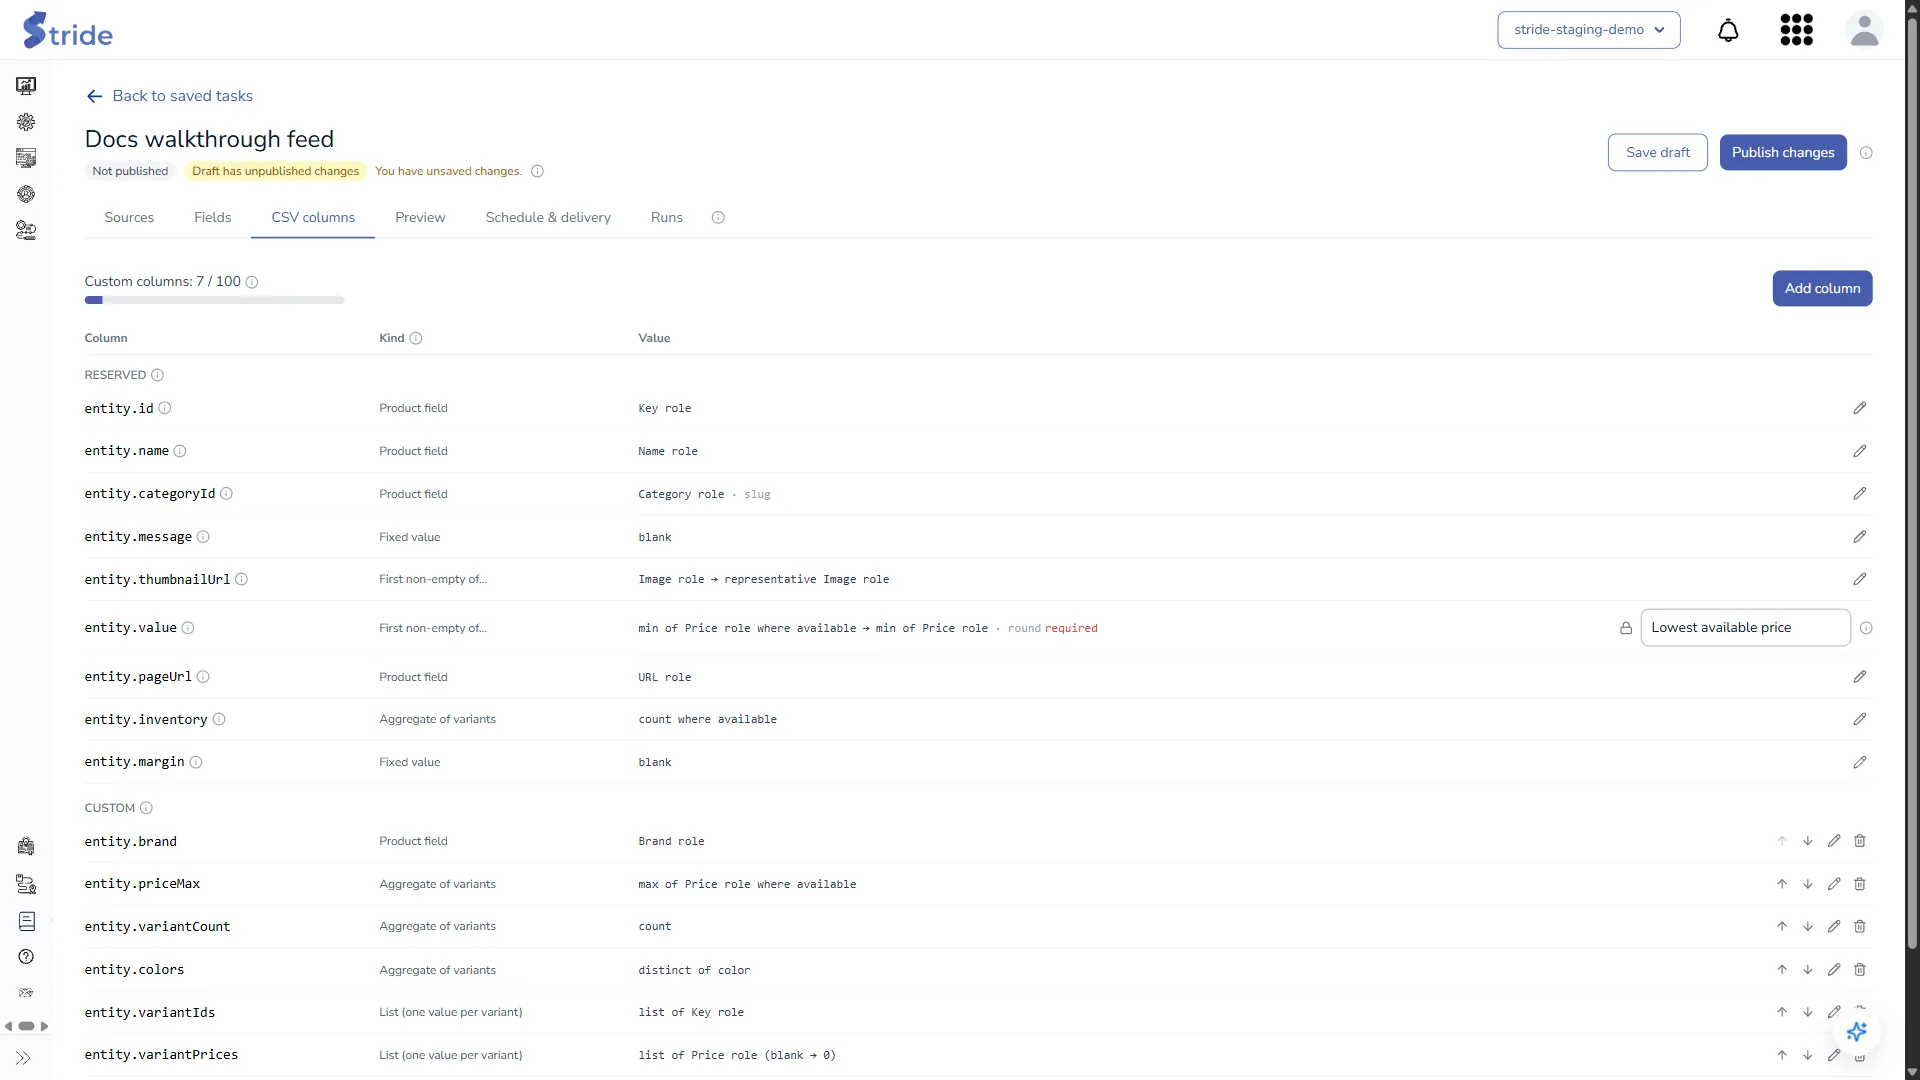Open the help icon in sidebar
The image size is (1920, 1080).
26,957
